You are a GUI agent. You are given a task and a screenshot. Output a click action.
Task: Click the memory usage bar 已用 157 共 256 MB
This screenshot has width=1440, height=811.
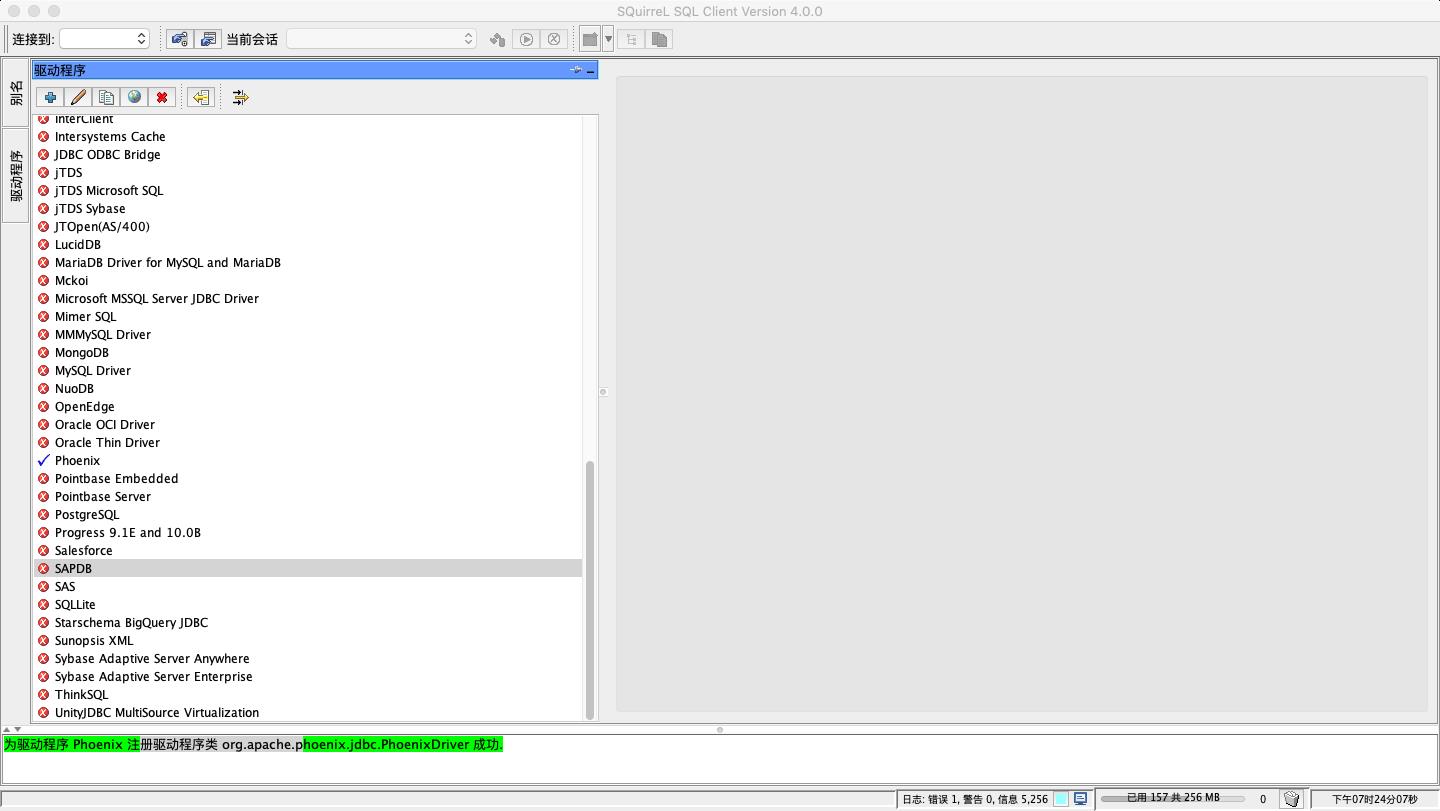1172,799
